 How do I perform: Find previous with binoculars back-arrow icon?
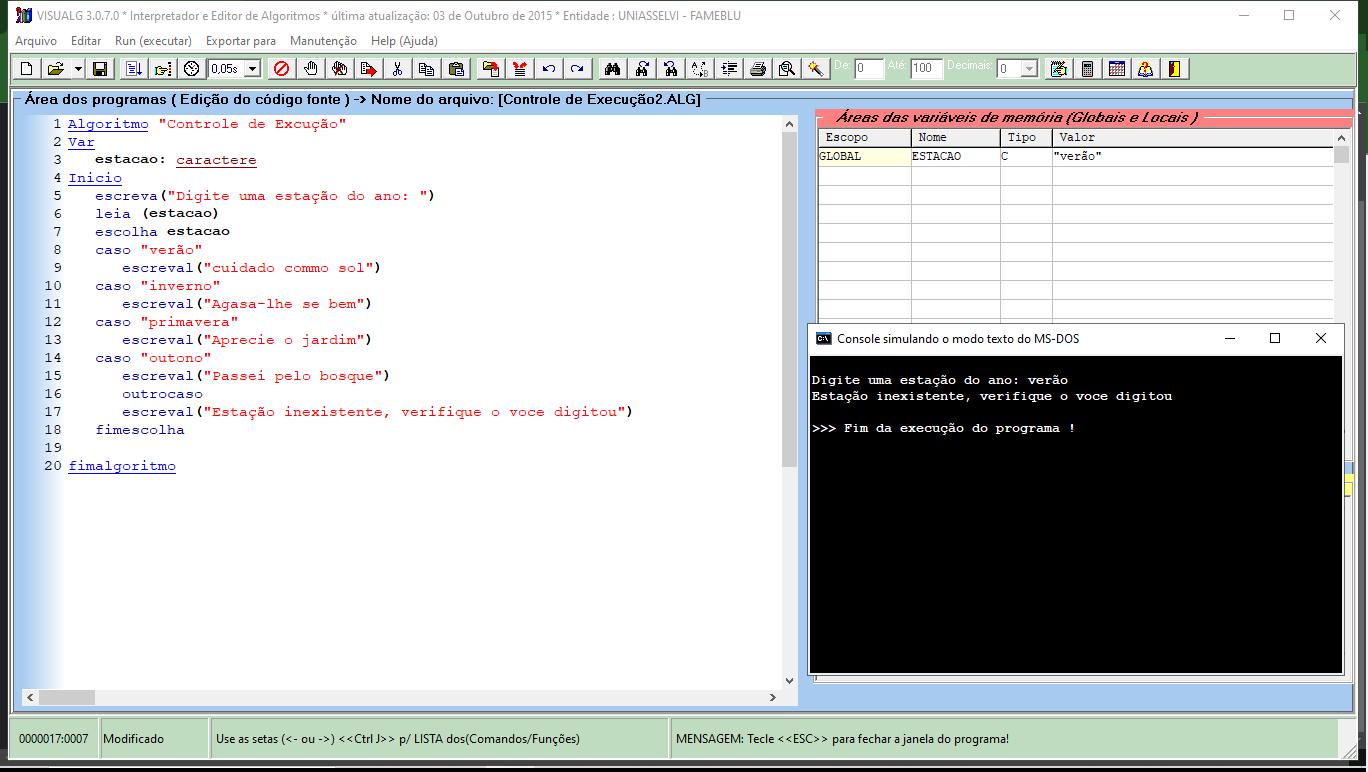[671, 69]
